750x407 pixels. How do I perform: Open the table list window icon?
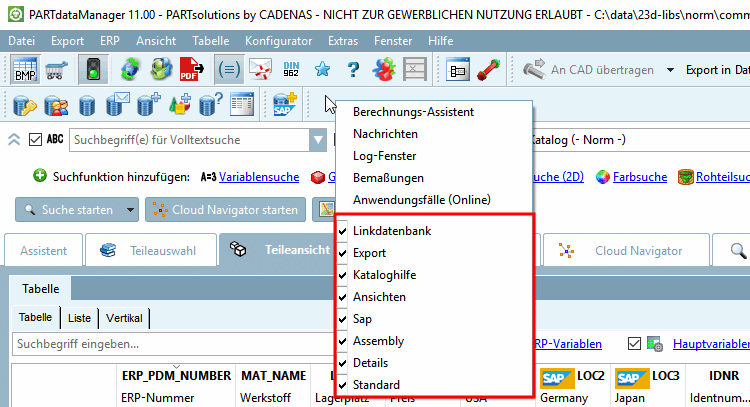[x=242, y=105]
